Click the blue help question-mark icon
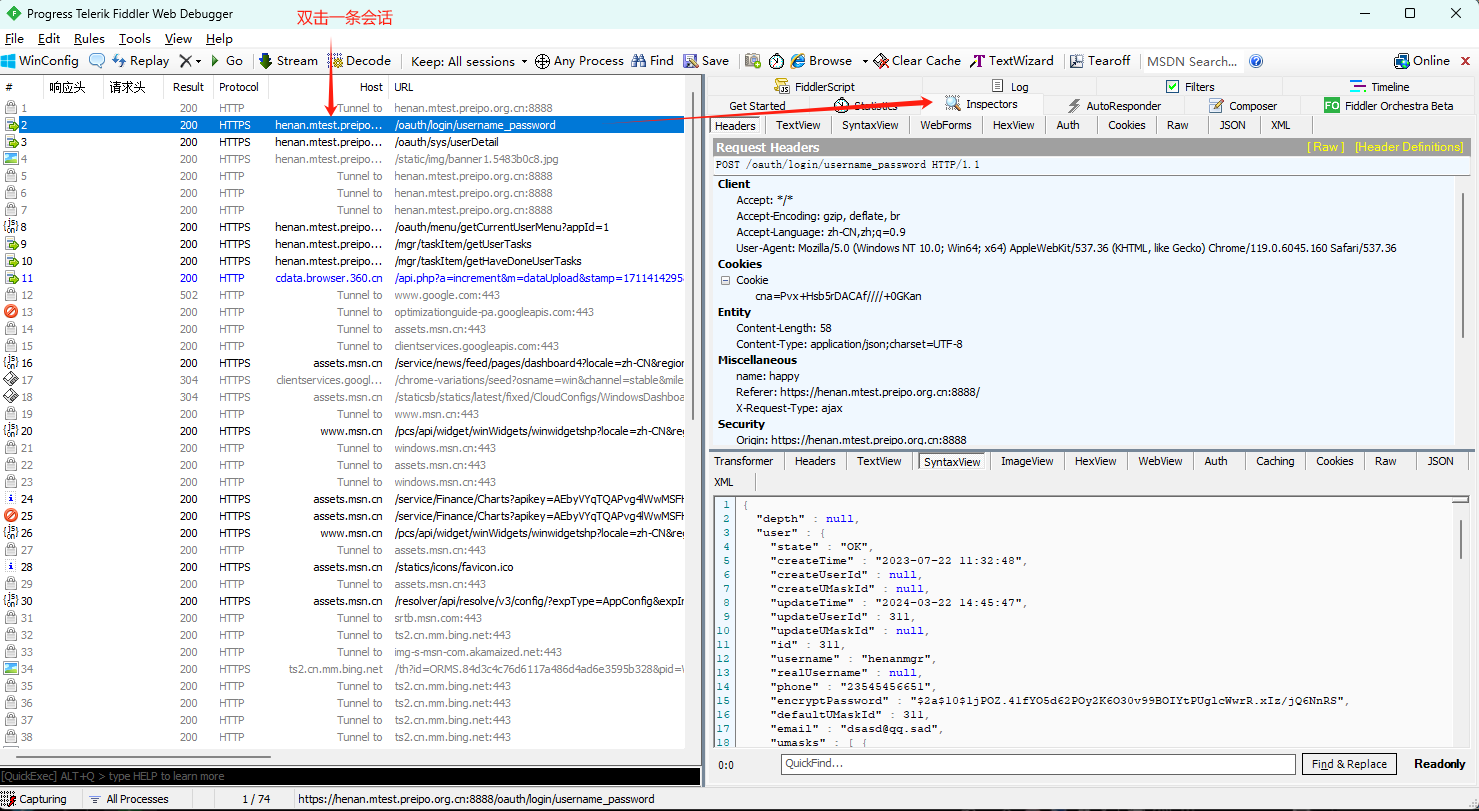The image size is (1479, 811). click(x=1256, y=61)
